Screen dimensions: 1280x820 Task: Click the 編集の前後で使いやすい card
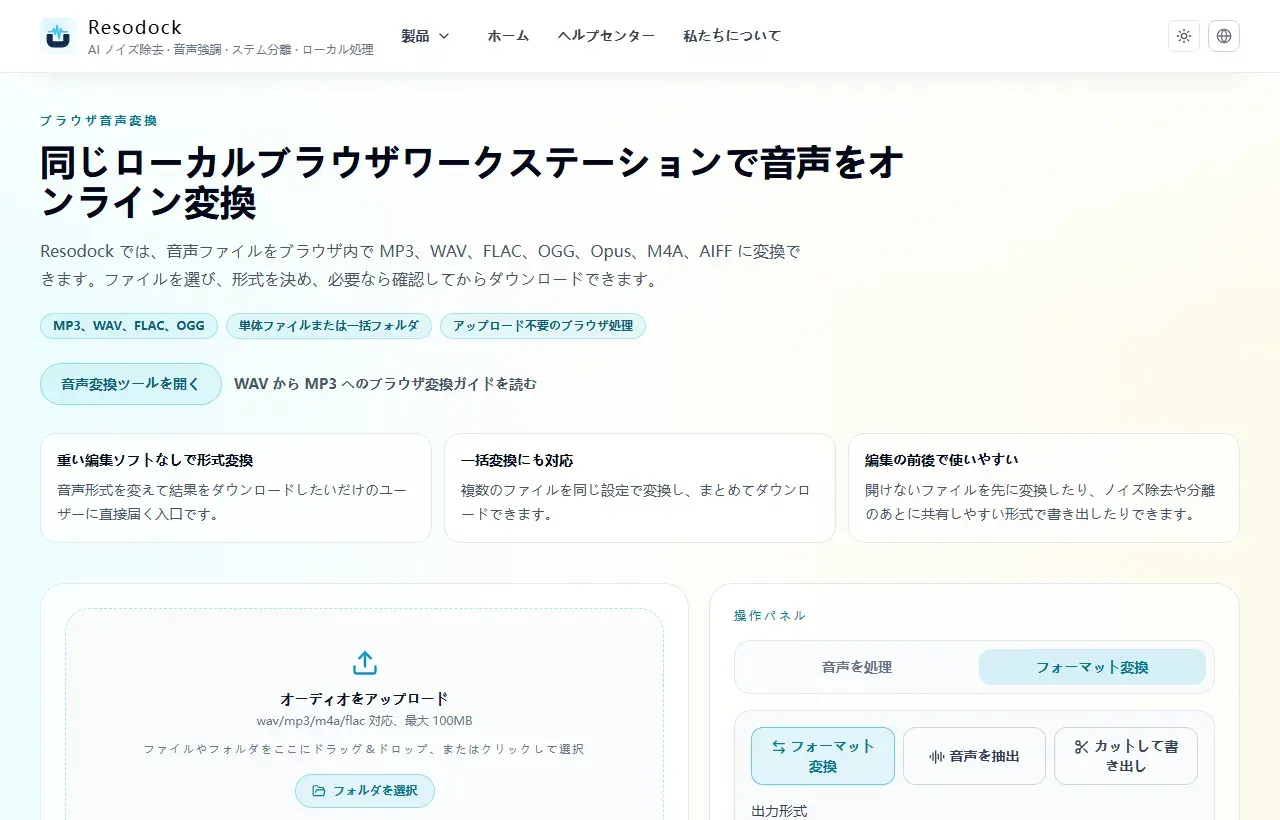click(1044, 488)
